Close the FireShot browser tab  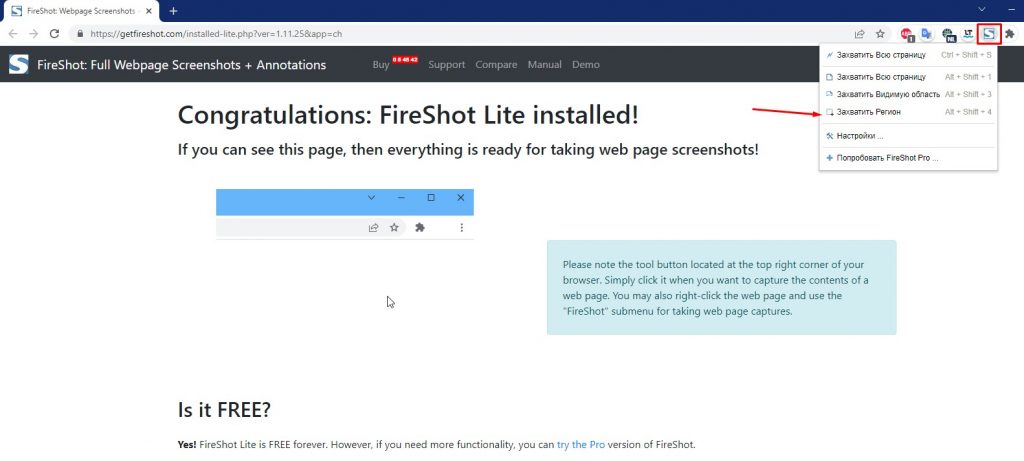[148, 11]
